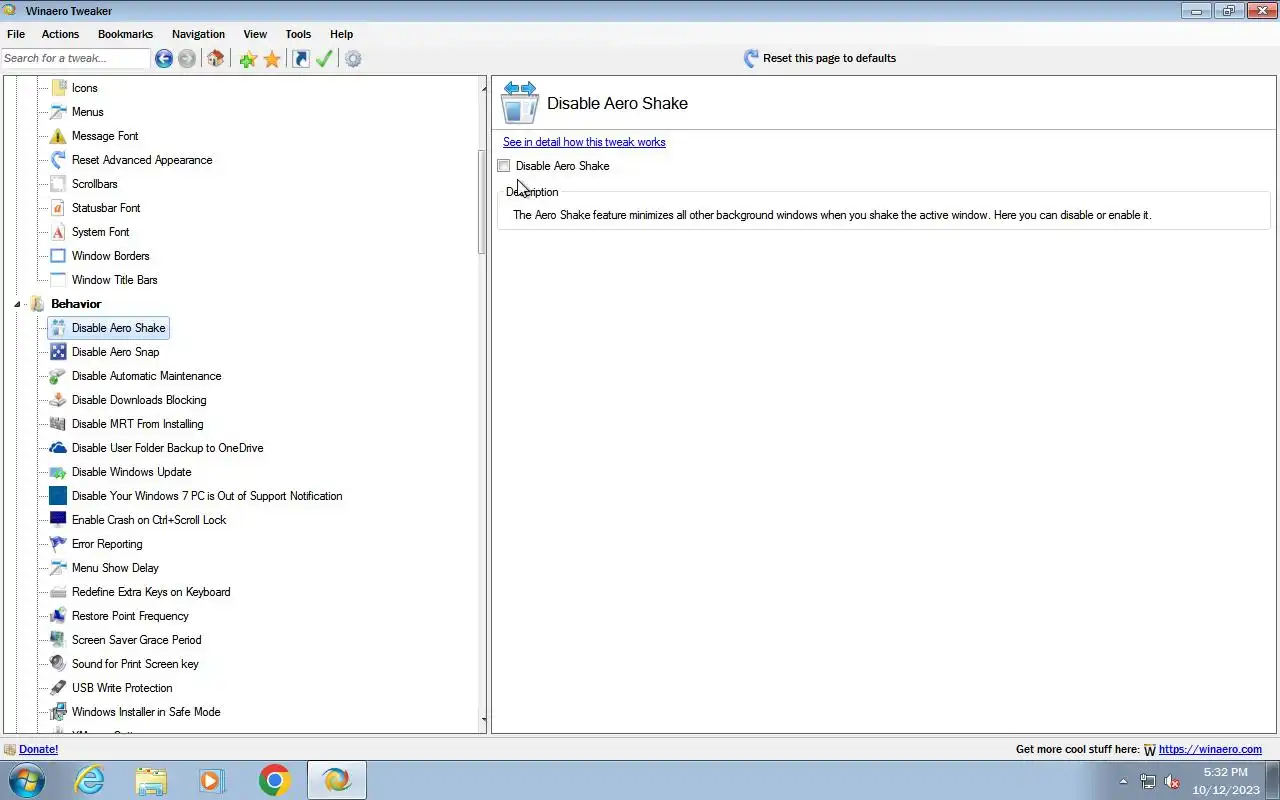This screenshot has height=800, width=1280.
Task: Select Scrollbars in the tree
Action: pos(94,184)
